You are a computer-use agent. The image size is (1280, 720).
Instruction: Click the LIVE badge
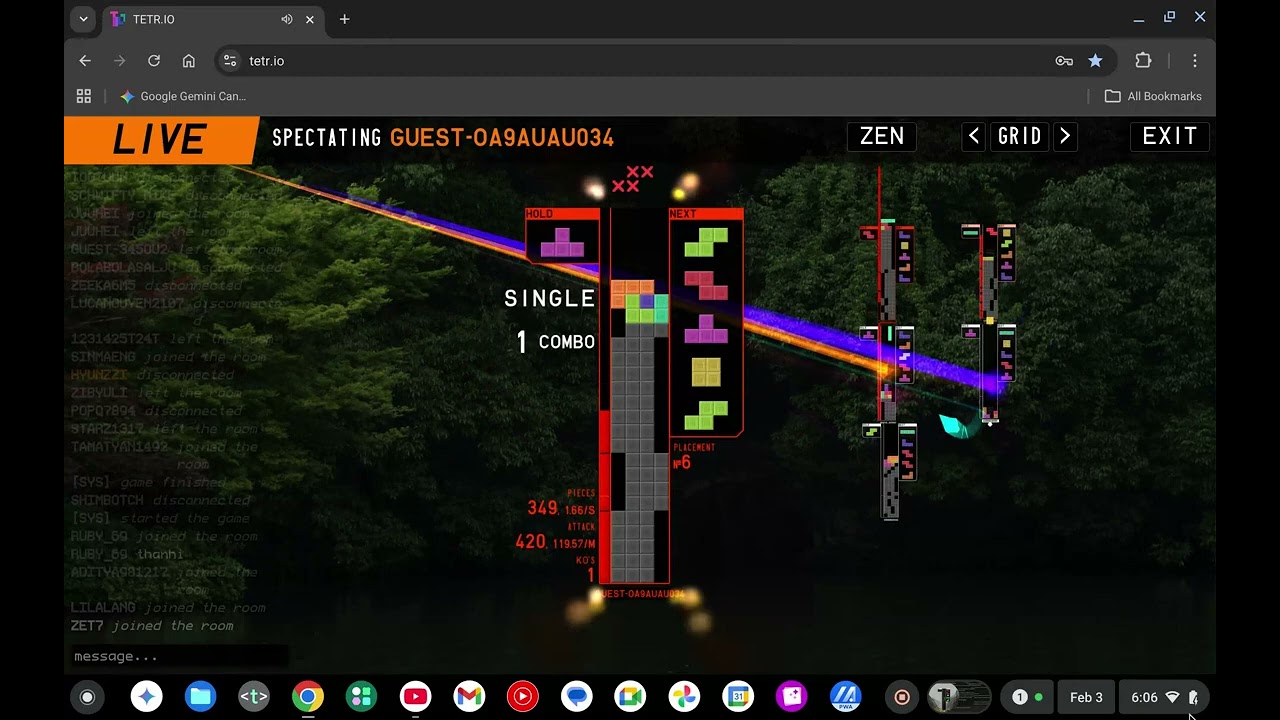coord(160,140)
